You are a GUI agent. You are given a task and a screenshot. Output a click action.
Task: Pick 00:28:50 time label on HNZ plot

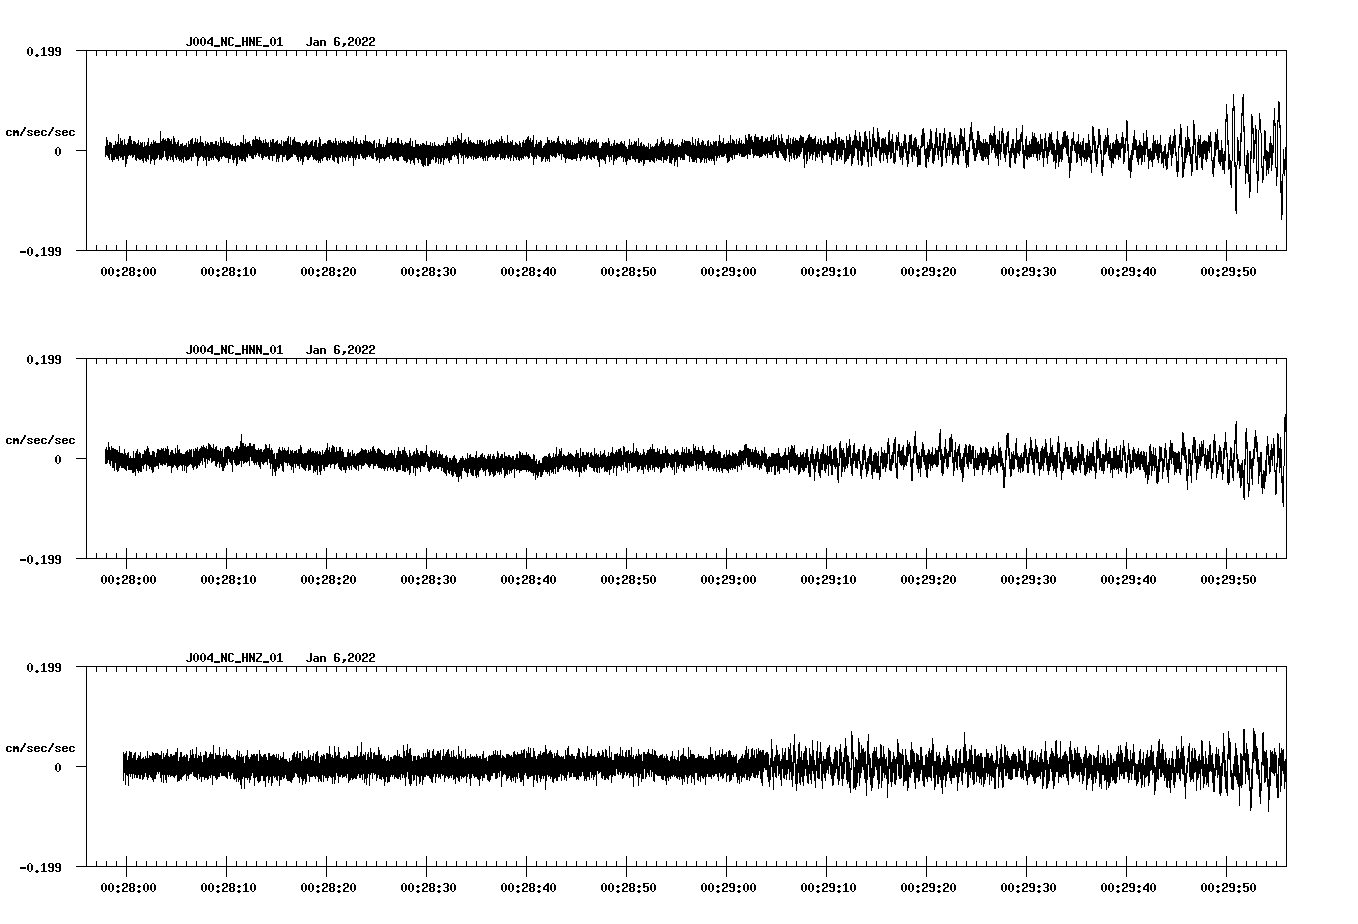(626, 887)
